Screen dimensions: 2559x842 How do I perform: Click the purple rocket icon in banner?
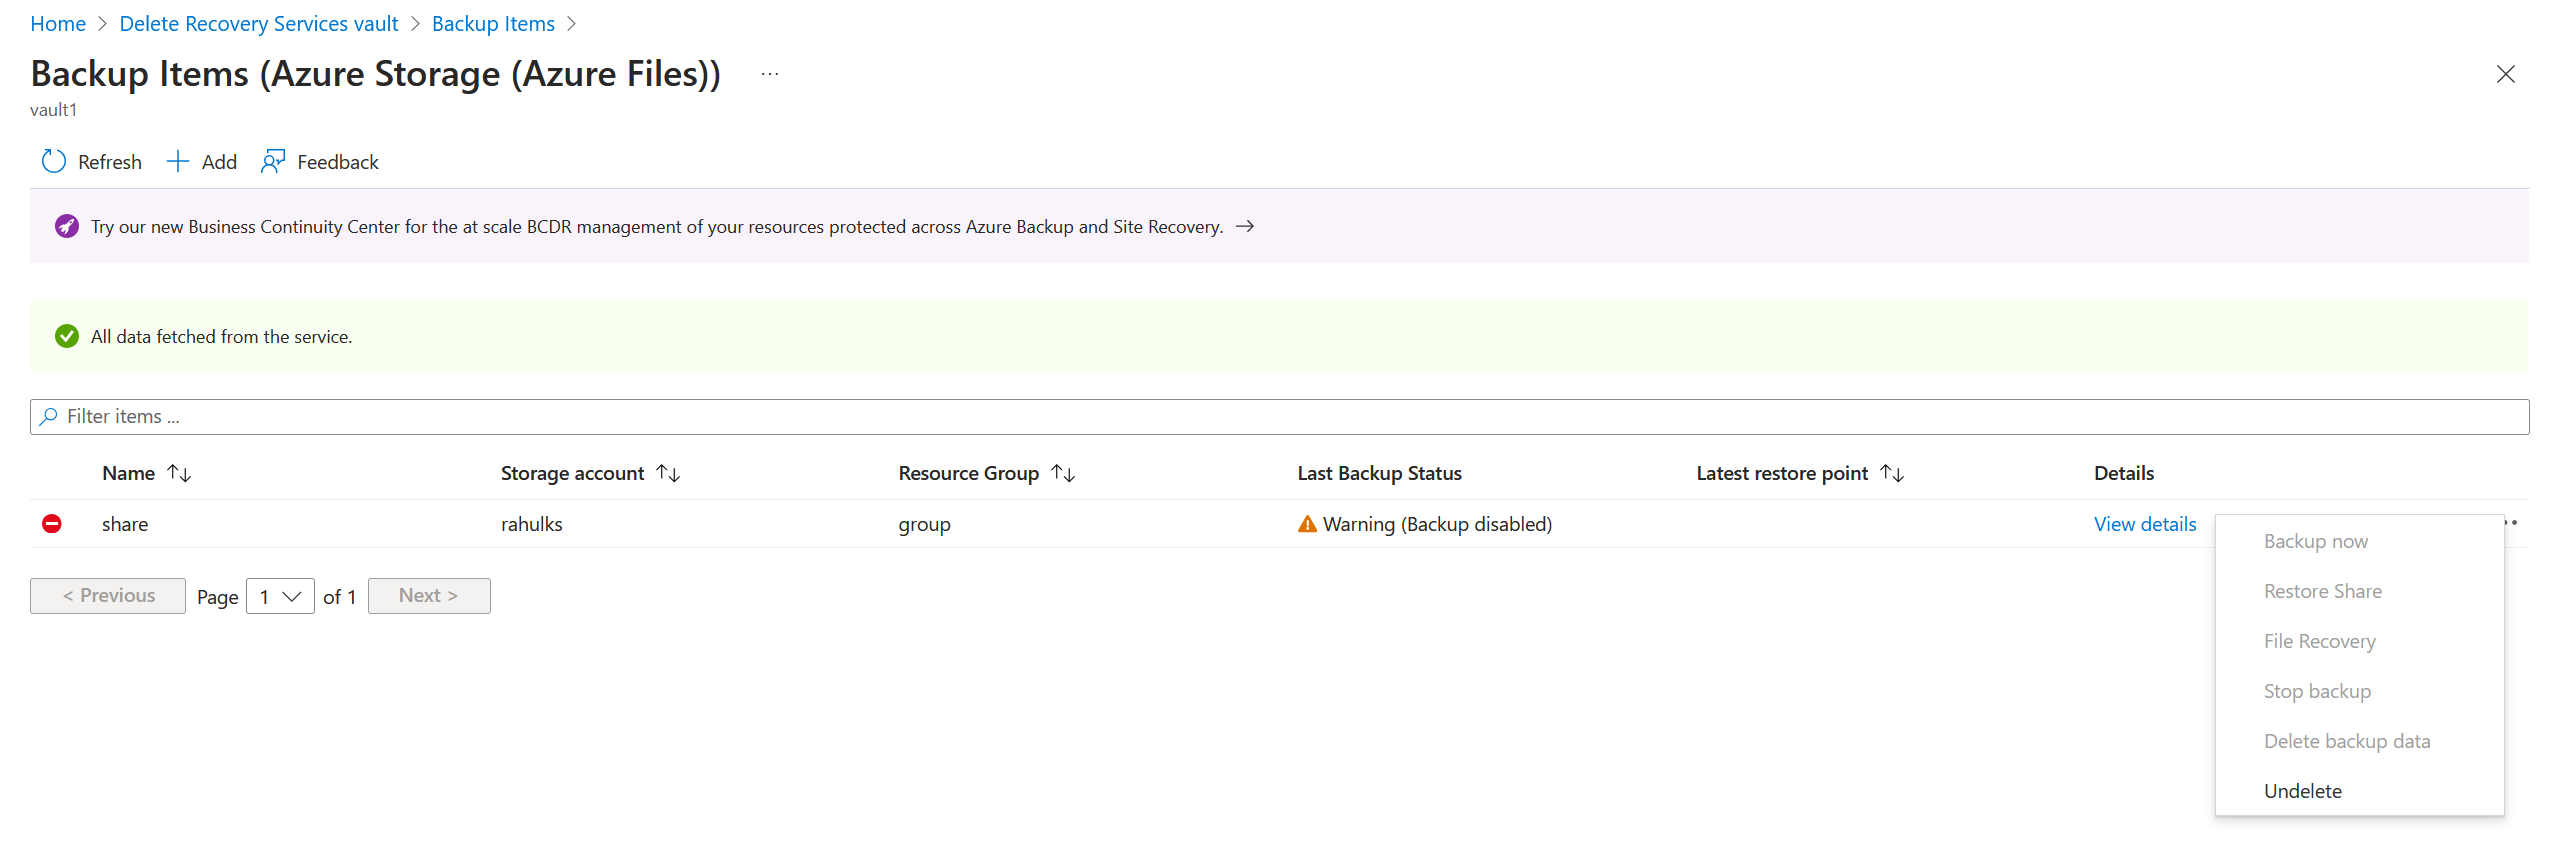pyautogui.click(x=67, y=227)
